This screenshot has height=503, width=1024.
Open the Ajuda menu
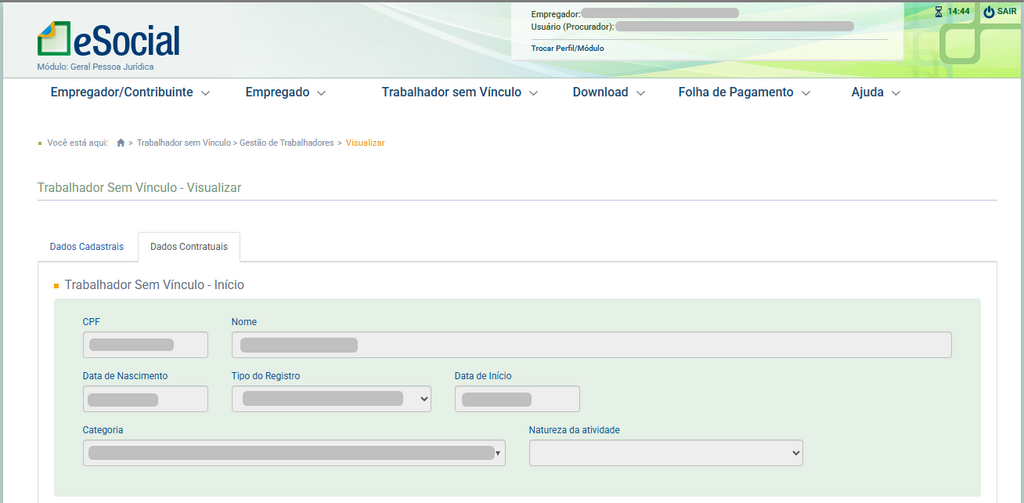pos(876,92)
